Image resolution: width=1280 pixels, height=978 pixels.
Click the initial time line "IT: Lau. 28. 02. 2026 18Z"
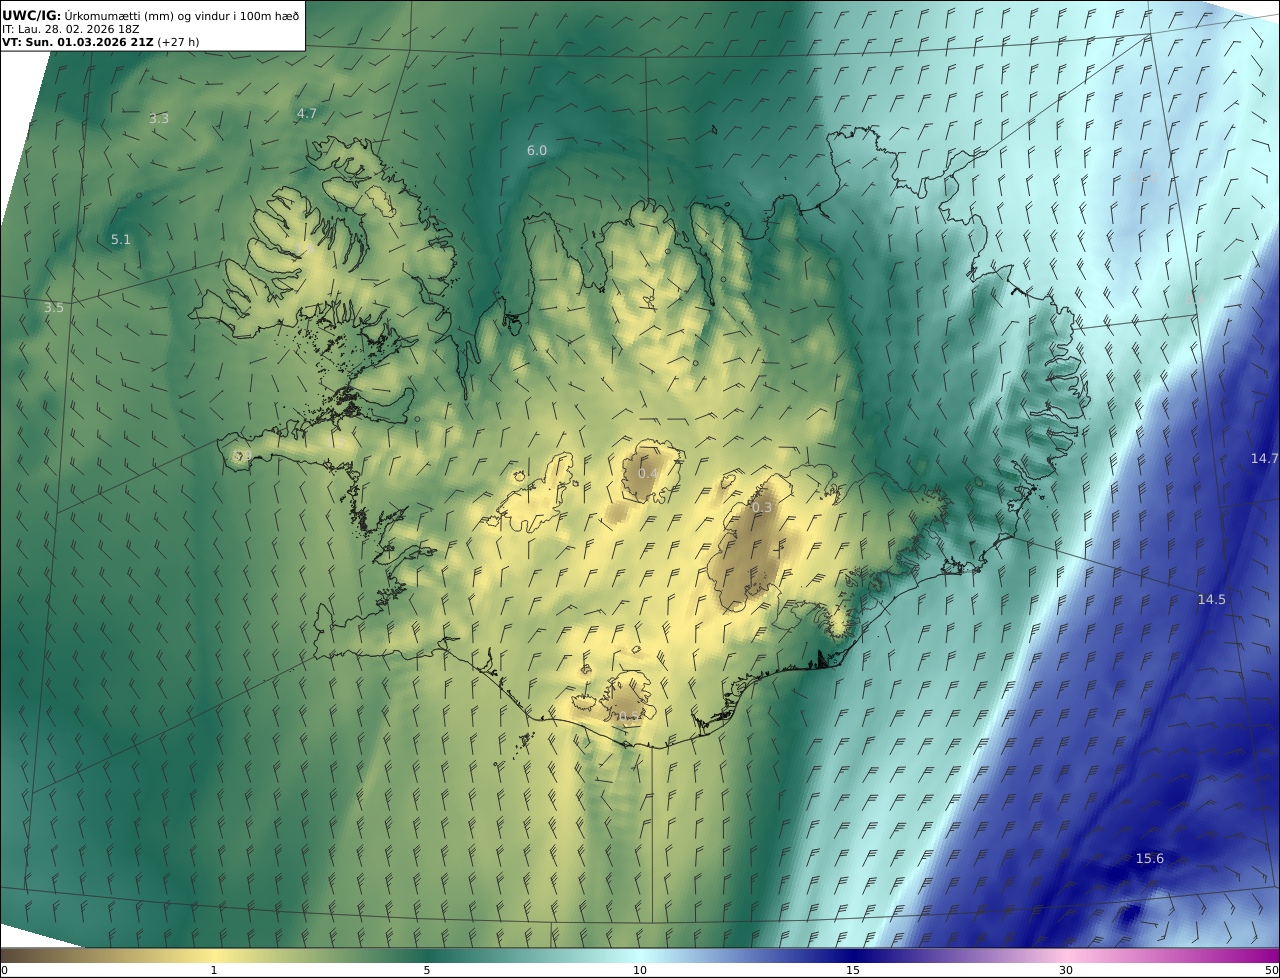(x=71, y=29)
